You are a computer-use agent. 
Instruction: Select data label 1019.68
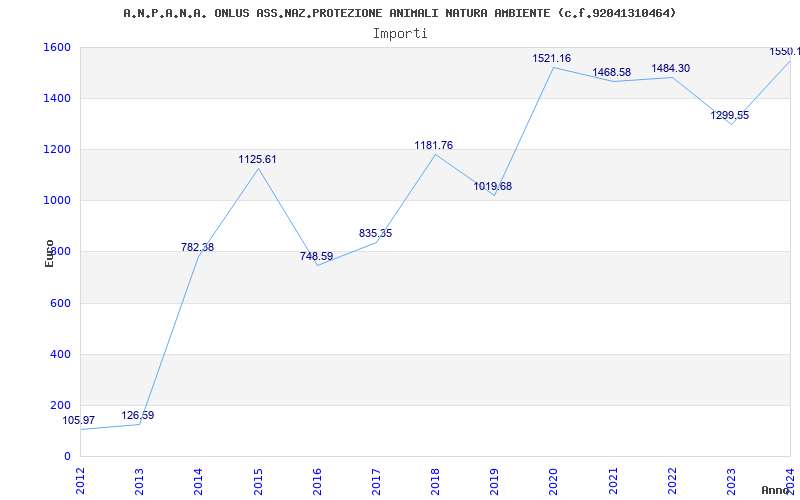coord(492,187)
